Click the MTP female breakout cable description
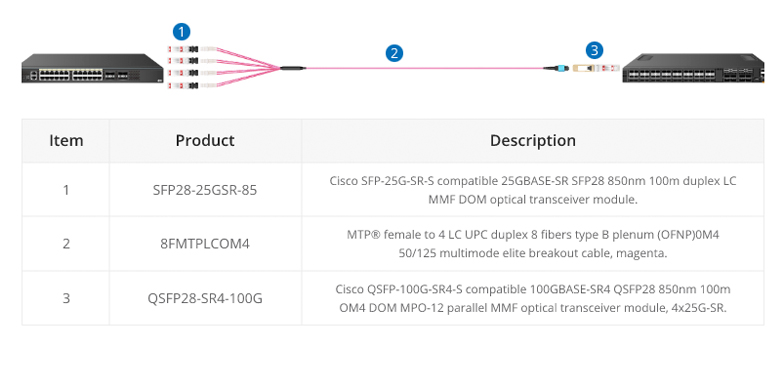Viewport: 780px width, 368px height. 533,244
